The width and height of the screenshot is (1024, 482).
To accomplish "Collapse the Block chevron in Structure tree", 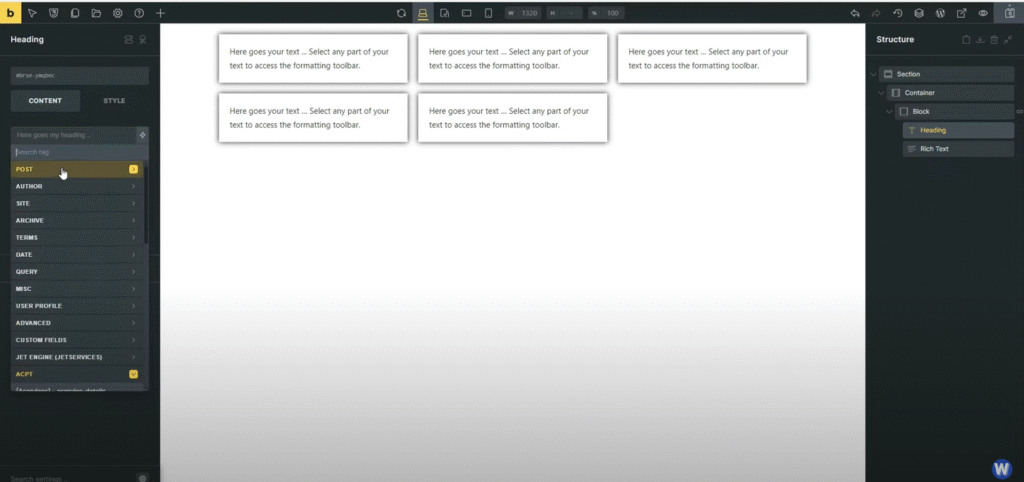I will click(889, 112).
